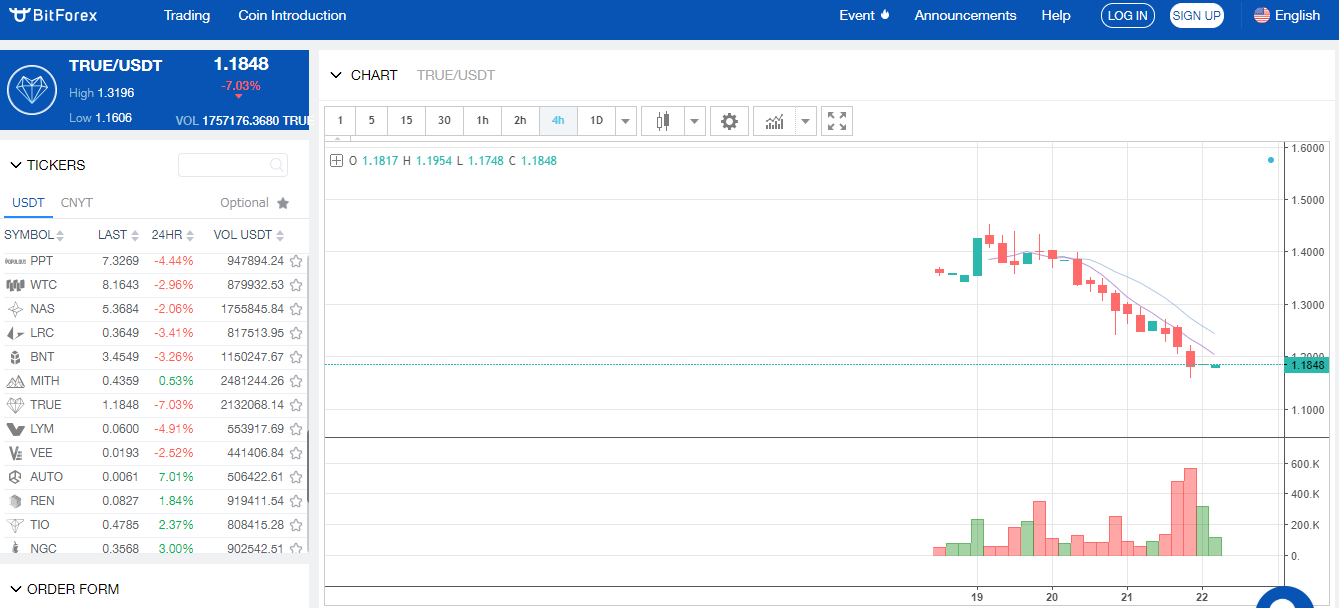Toggle favorite star for MITH
Image resolution: width=1339 pixels, height=608 pixels.
[296, 381]
